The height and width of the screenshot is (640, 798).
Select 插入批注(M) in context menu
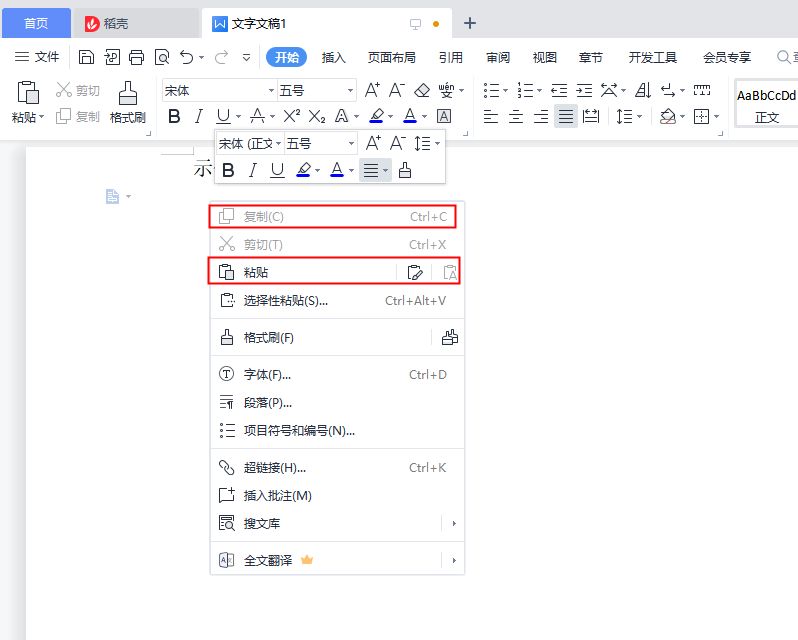point(337,496)
